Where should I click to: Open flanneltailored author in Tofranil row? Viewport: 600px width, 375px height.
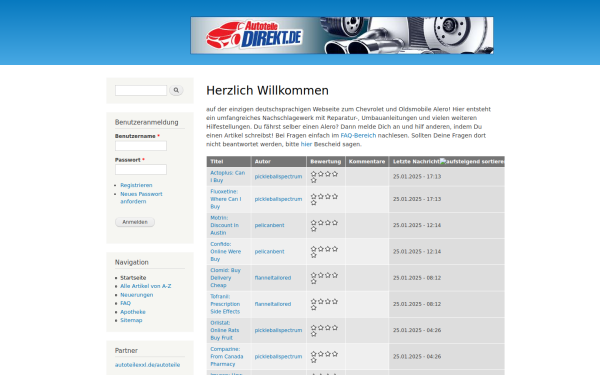pyautogui.click(x=273, y=304)
